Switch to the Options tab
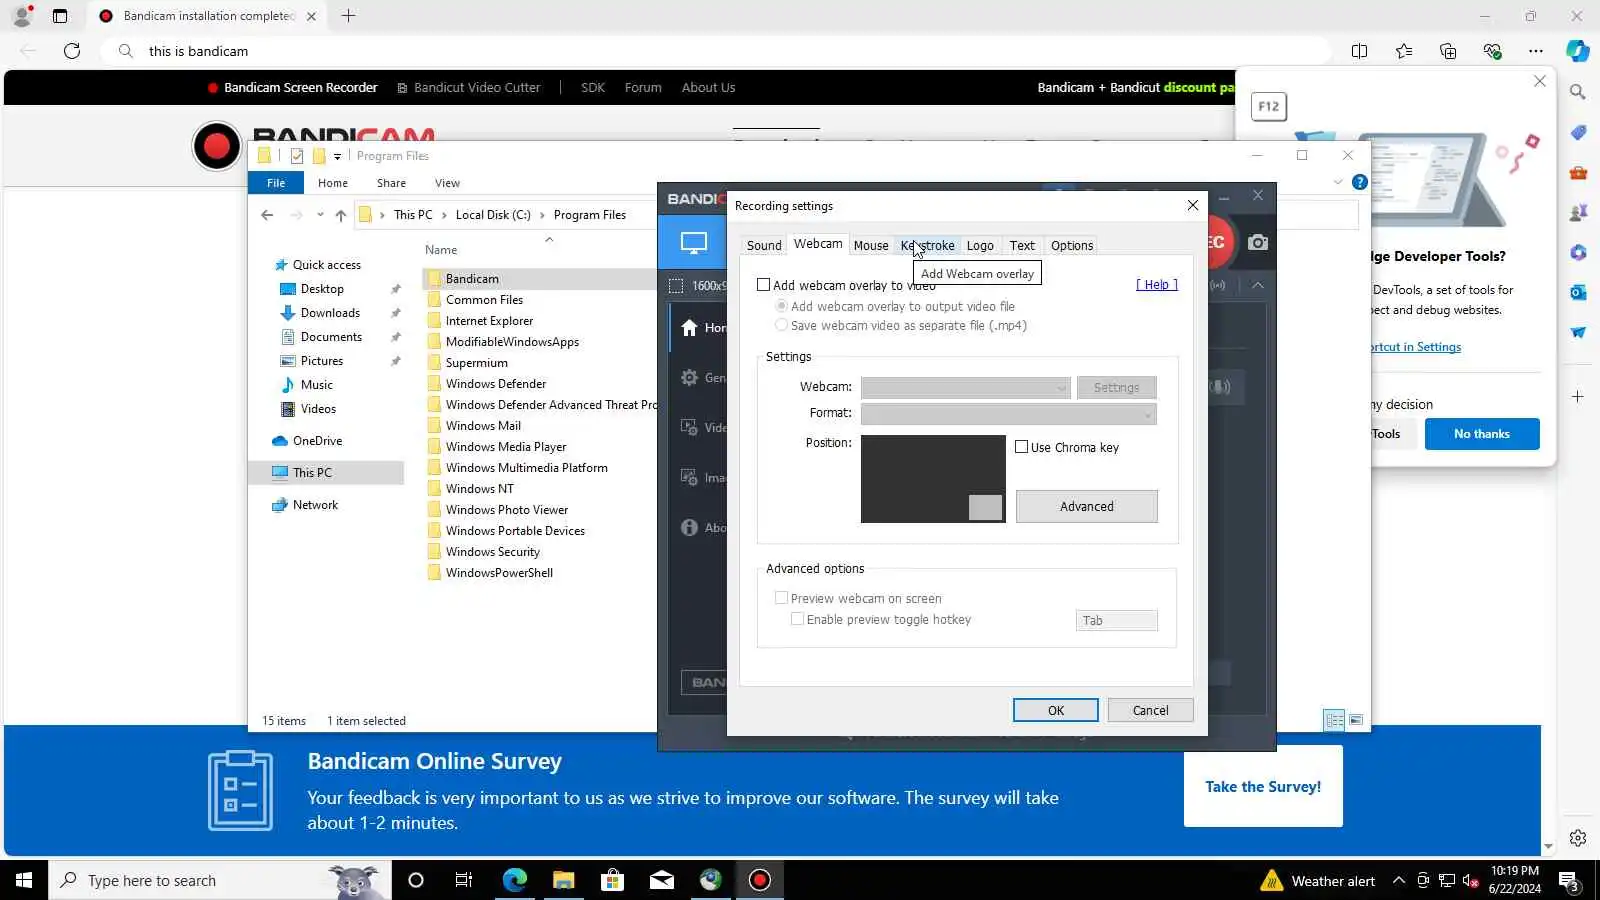Screen dimensions: 1600x900 pyautogui.click(x=1072, y=245)
